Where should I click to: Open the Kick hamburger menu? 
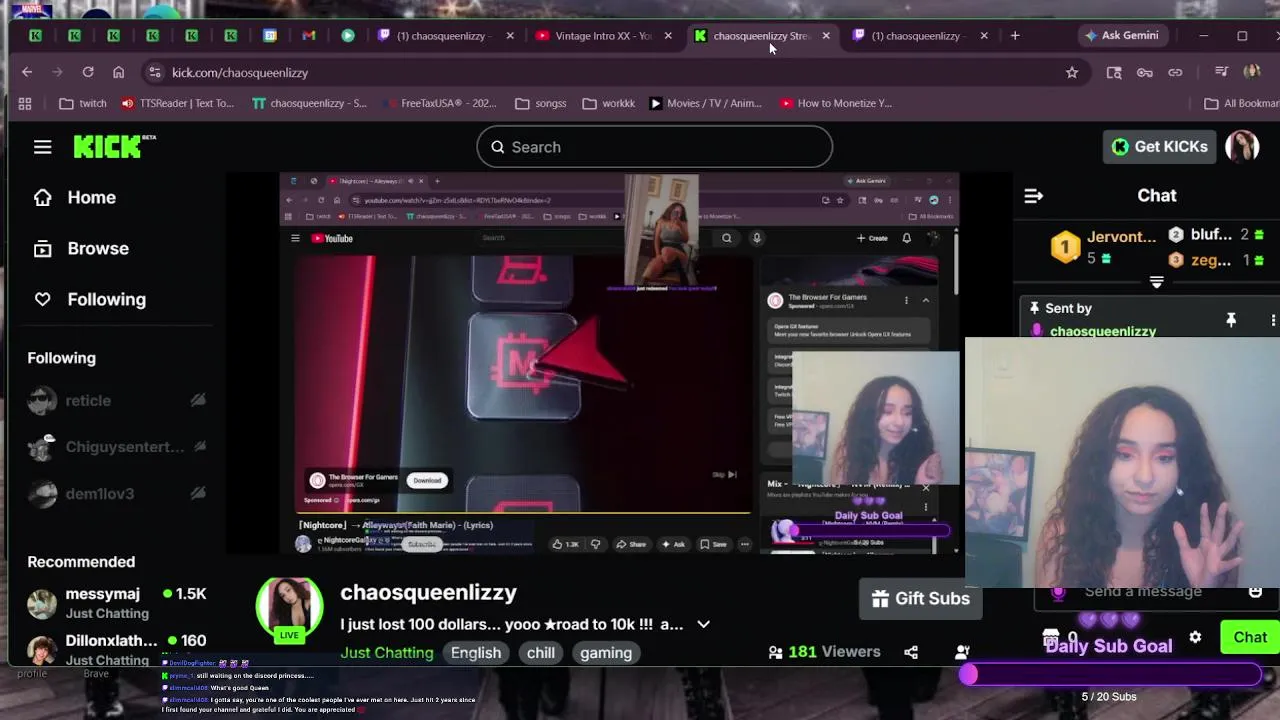coord(42,147)
